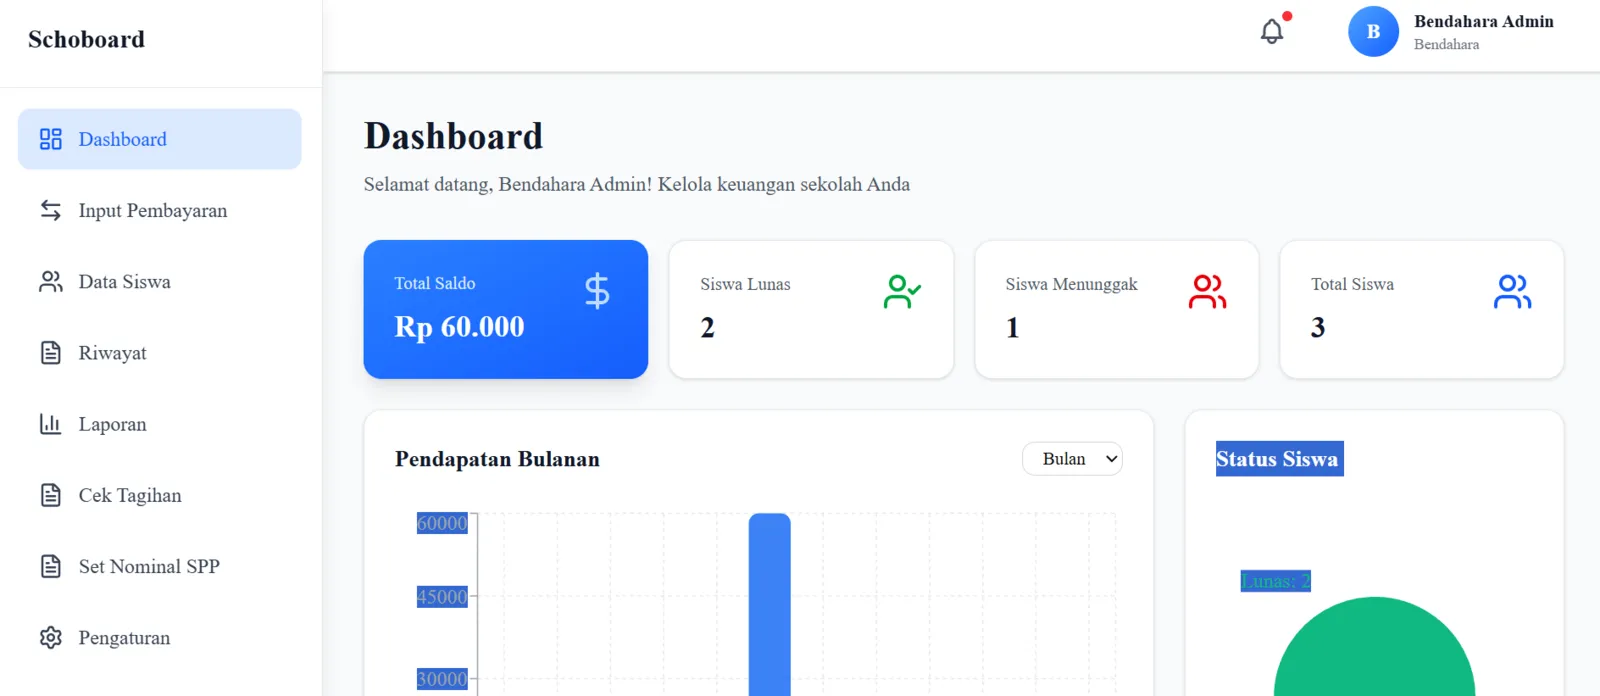1600x696 pixels.
Task: Select Riwayat in the sidebar
Action: point(160,353)
